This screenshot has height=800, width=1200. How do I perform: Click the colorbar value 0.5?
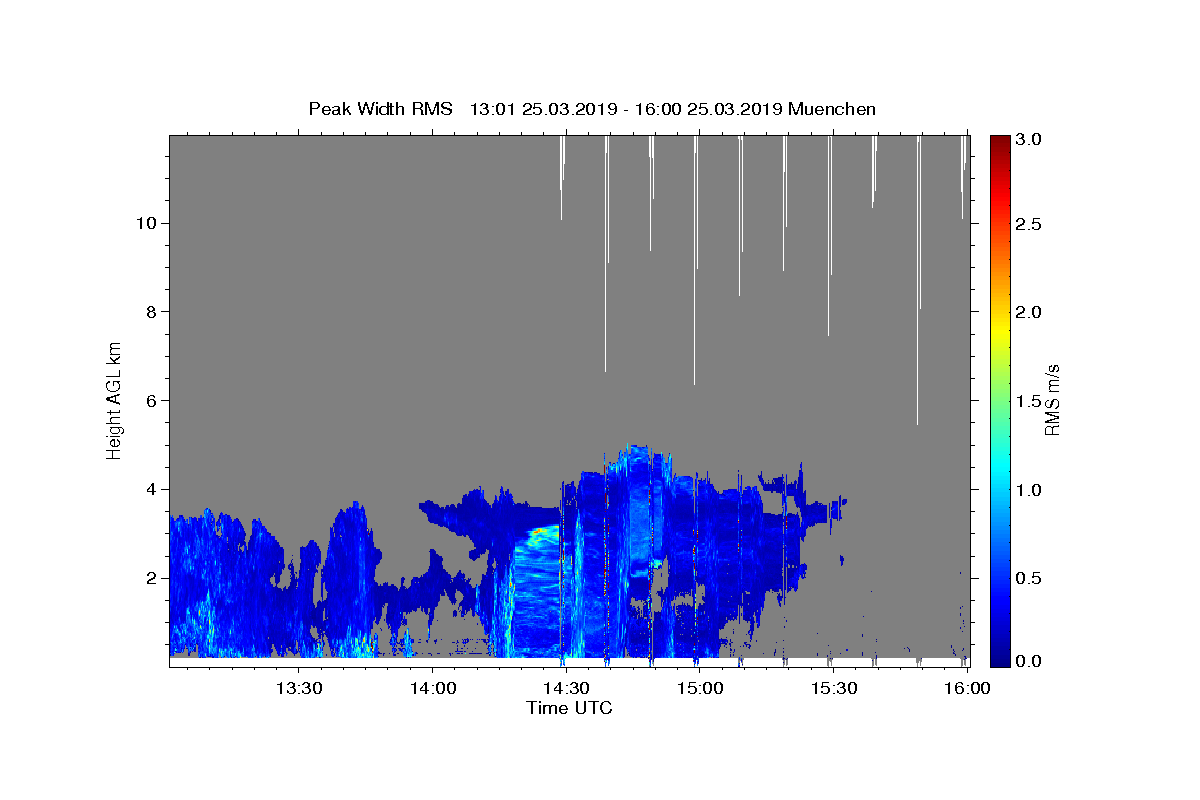click(x=1029, y=578)
